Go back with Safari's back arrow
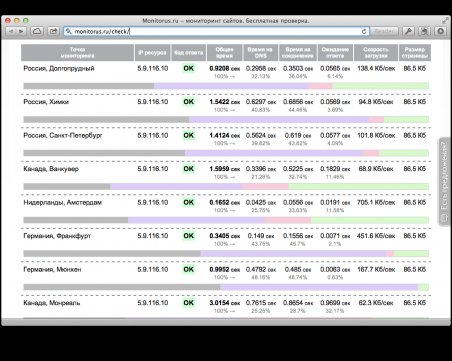Screen dimensions: 452x361 click(11, 31)
